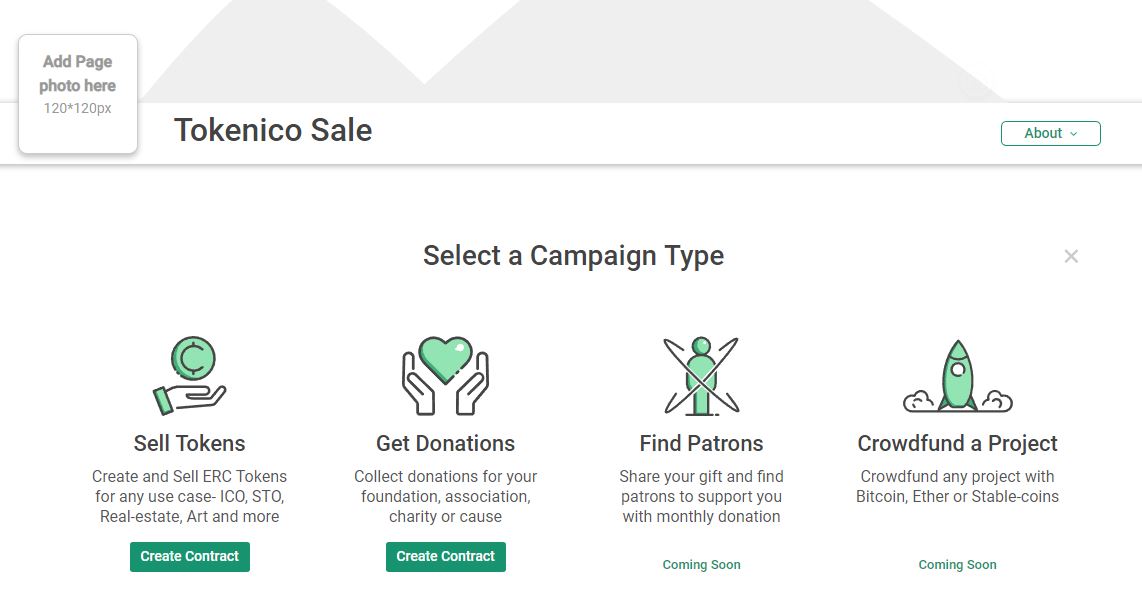Viewport: 1142px width, 600px height.
Task: Click the Add Page photo here placeholder
Action: (78, 94)
